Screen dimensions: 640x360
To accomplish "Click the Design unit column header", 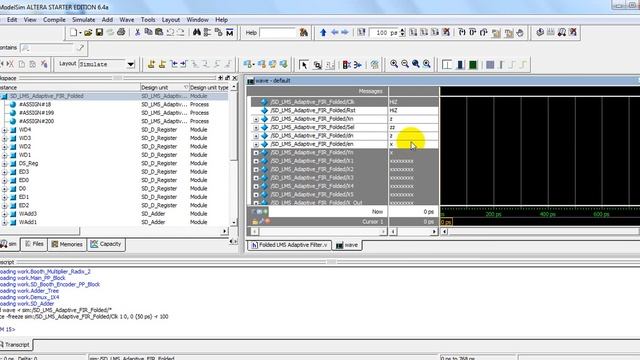I will pyautogui.click(x=164, y=87).
